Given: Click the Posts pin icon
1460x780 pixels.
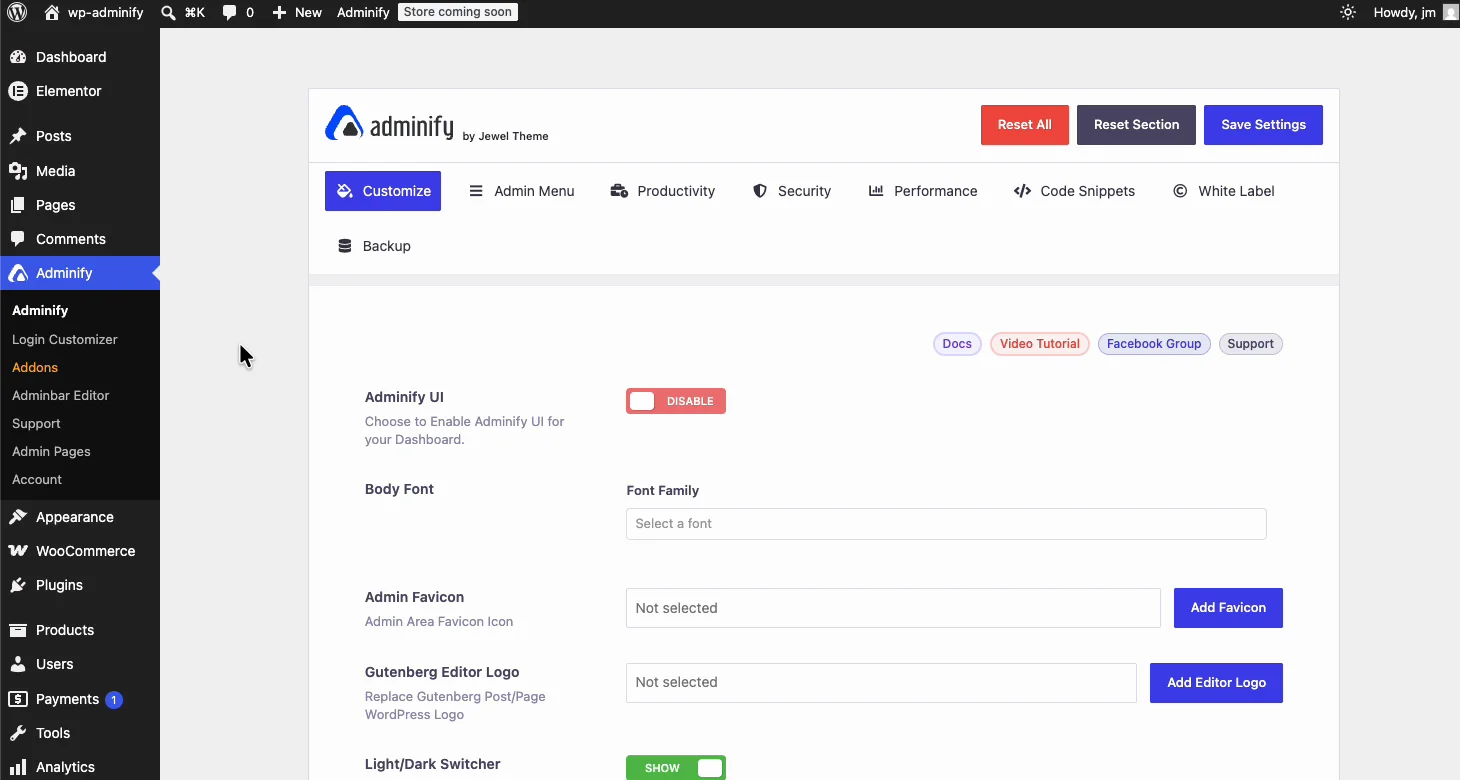Looking at the screenshot, I should (x=18, y=136).
